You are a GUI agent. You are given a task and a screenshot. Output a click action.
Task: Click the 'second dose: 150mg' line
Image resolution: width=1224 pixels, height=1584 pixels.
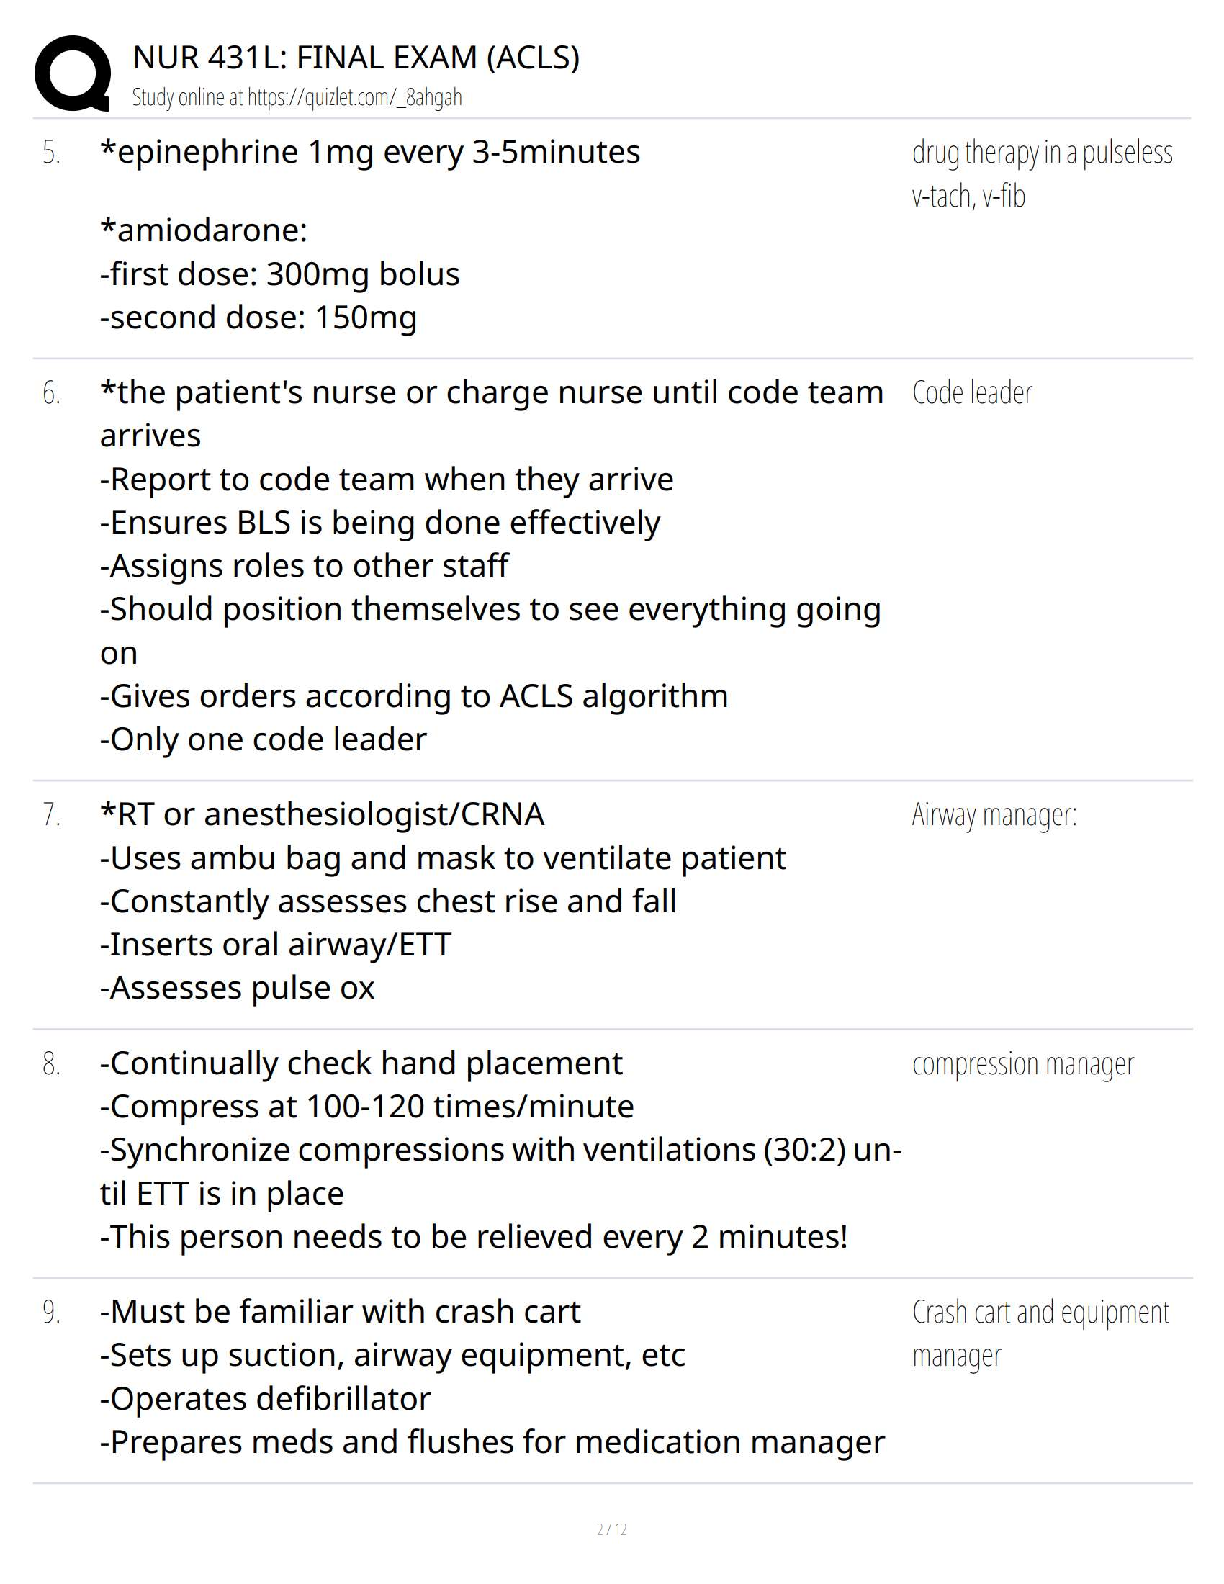click(258, 317)
